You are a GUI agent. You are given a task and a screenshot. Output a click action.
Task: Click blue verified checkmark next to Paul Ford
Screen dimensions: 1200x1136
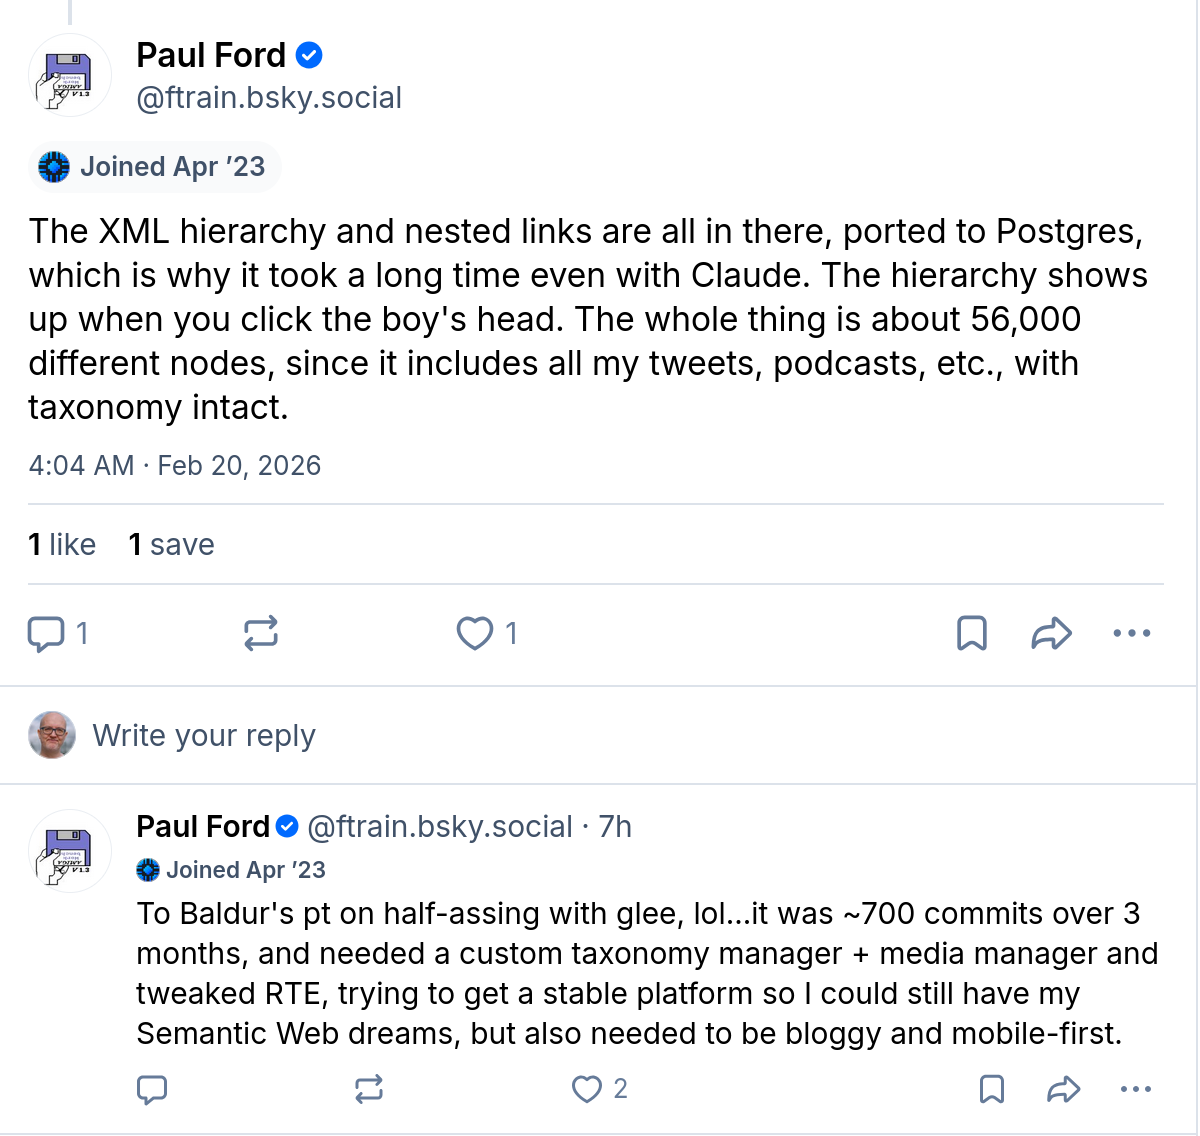(x=310, y=55)
